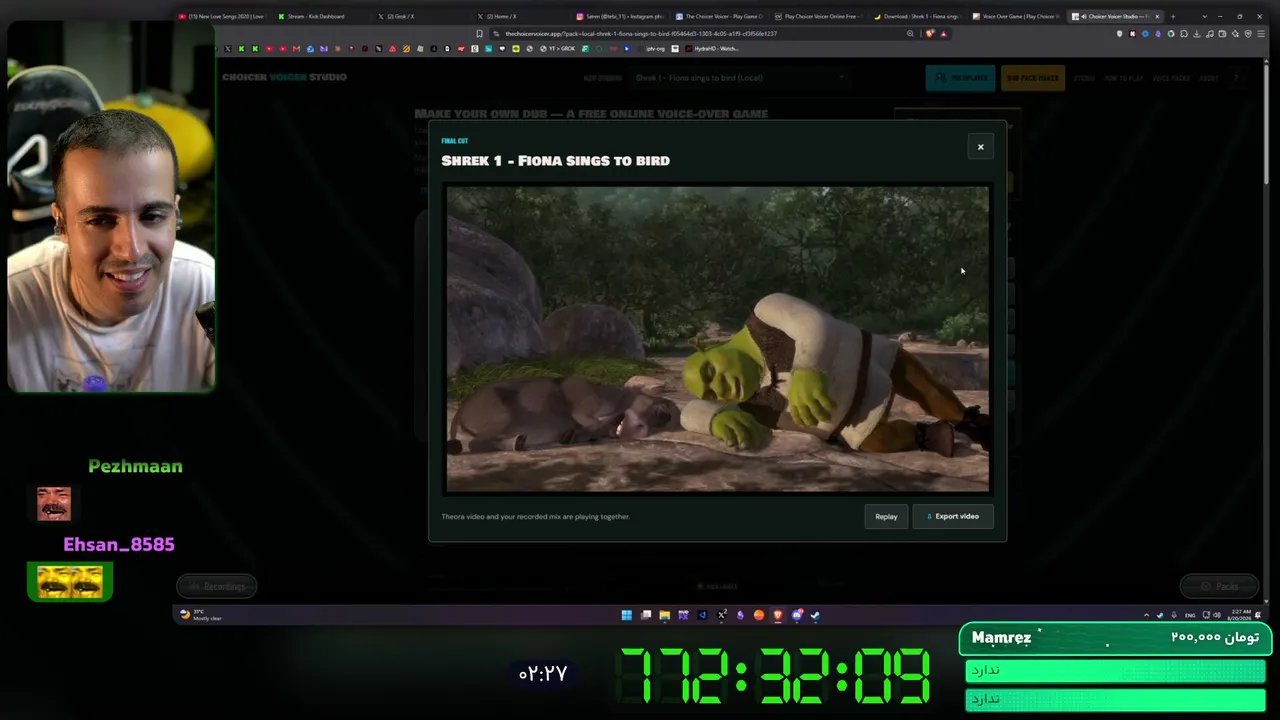
Task: Open File Explorer from the taskbar
Action: 664,615
